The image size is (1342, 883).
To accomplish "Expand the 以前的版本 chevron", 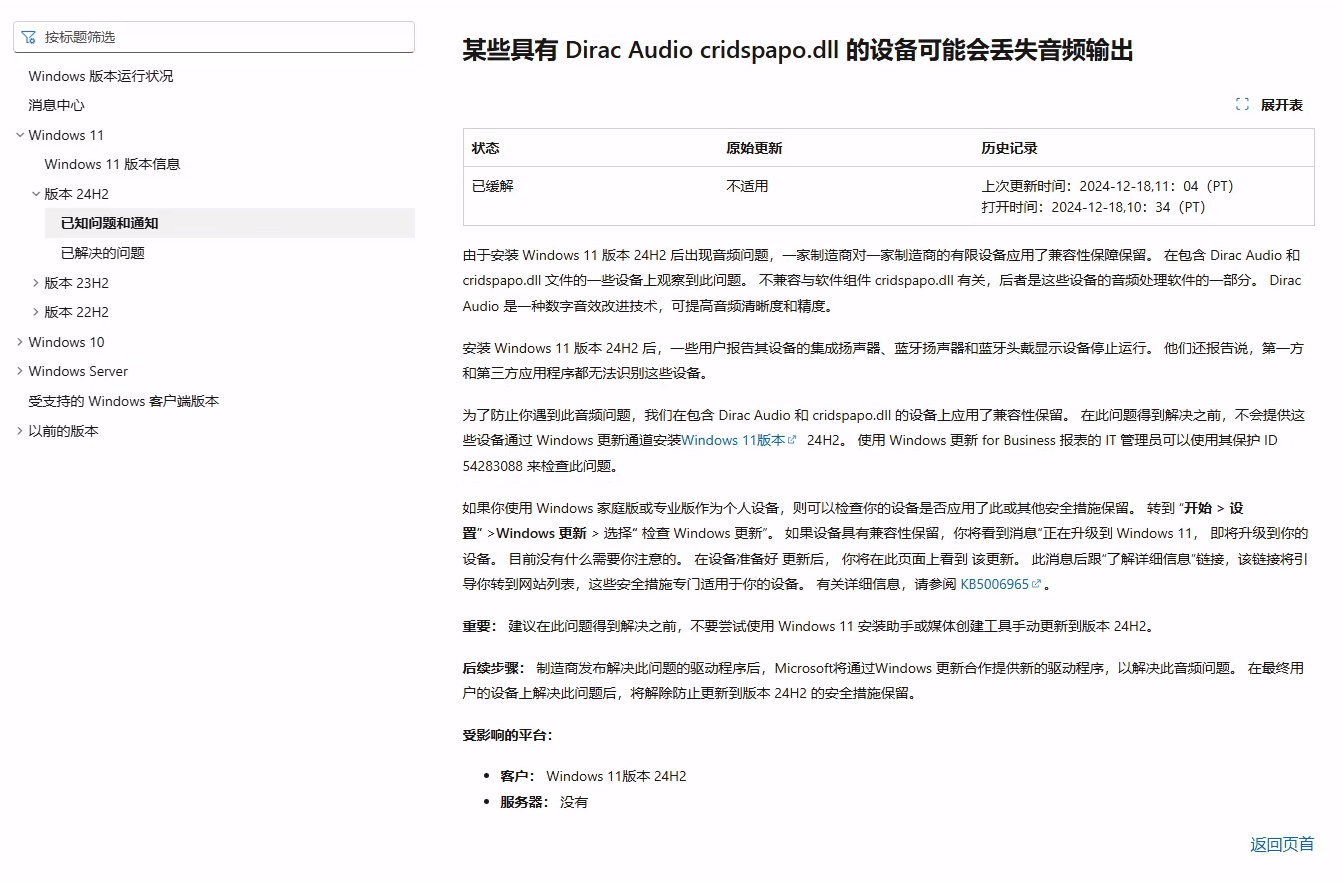I will (x=20, y=431).
